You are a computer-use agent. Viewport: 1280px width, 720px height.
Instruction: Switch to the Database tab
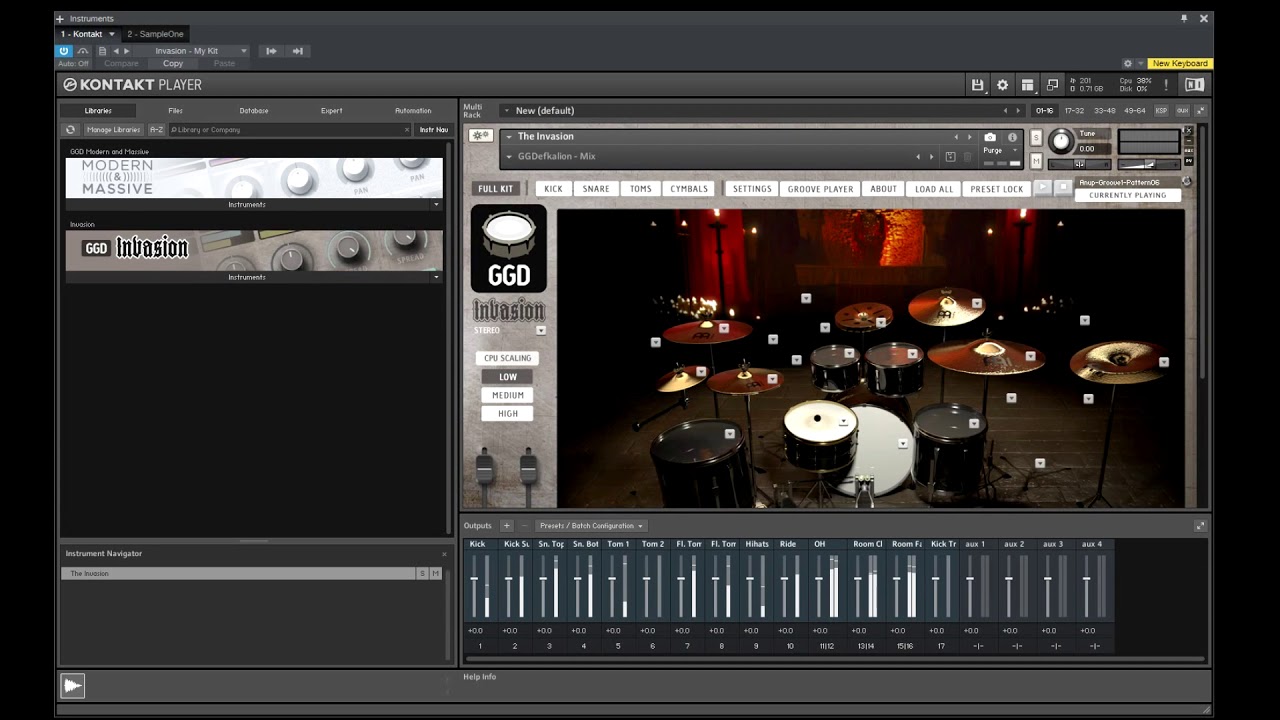(x=254, y=111)
